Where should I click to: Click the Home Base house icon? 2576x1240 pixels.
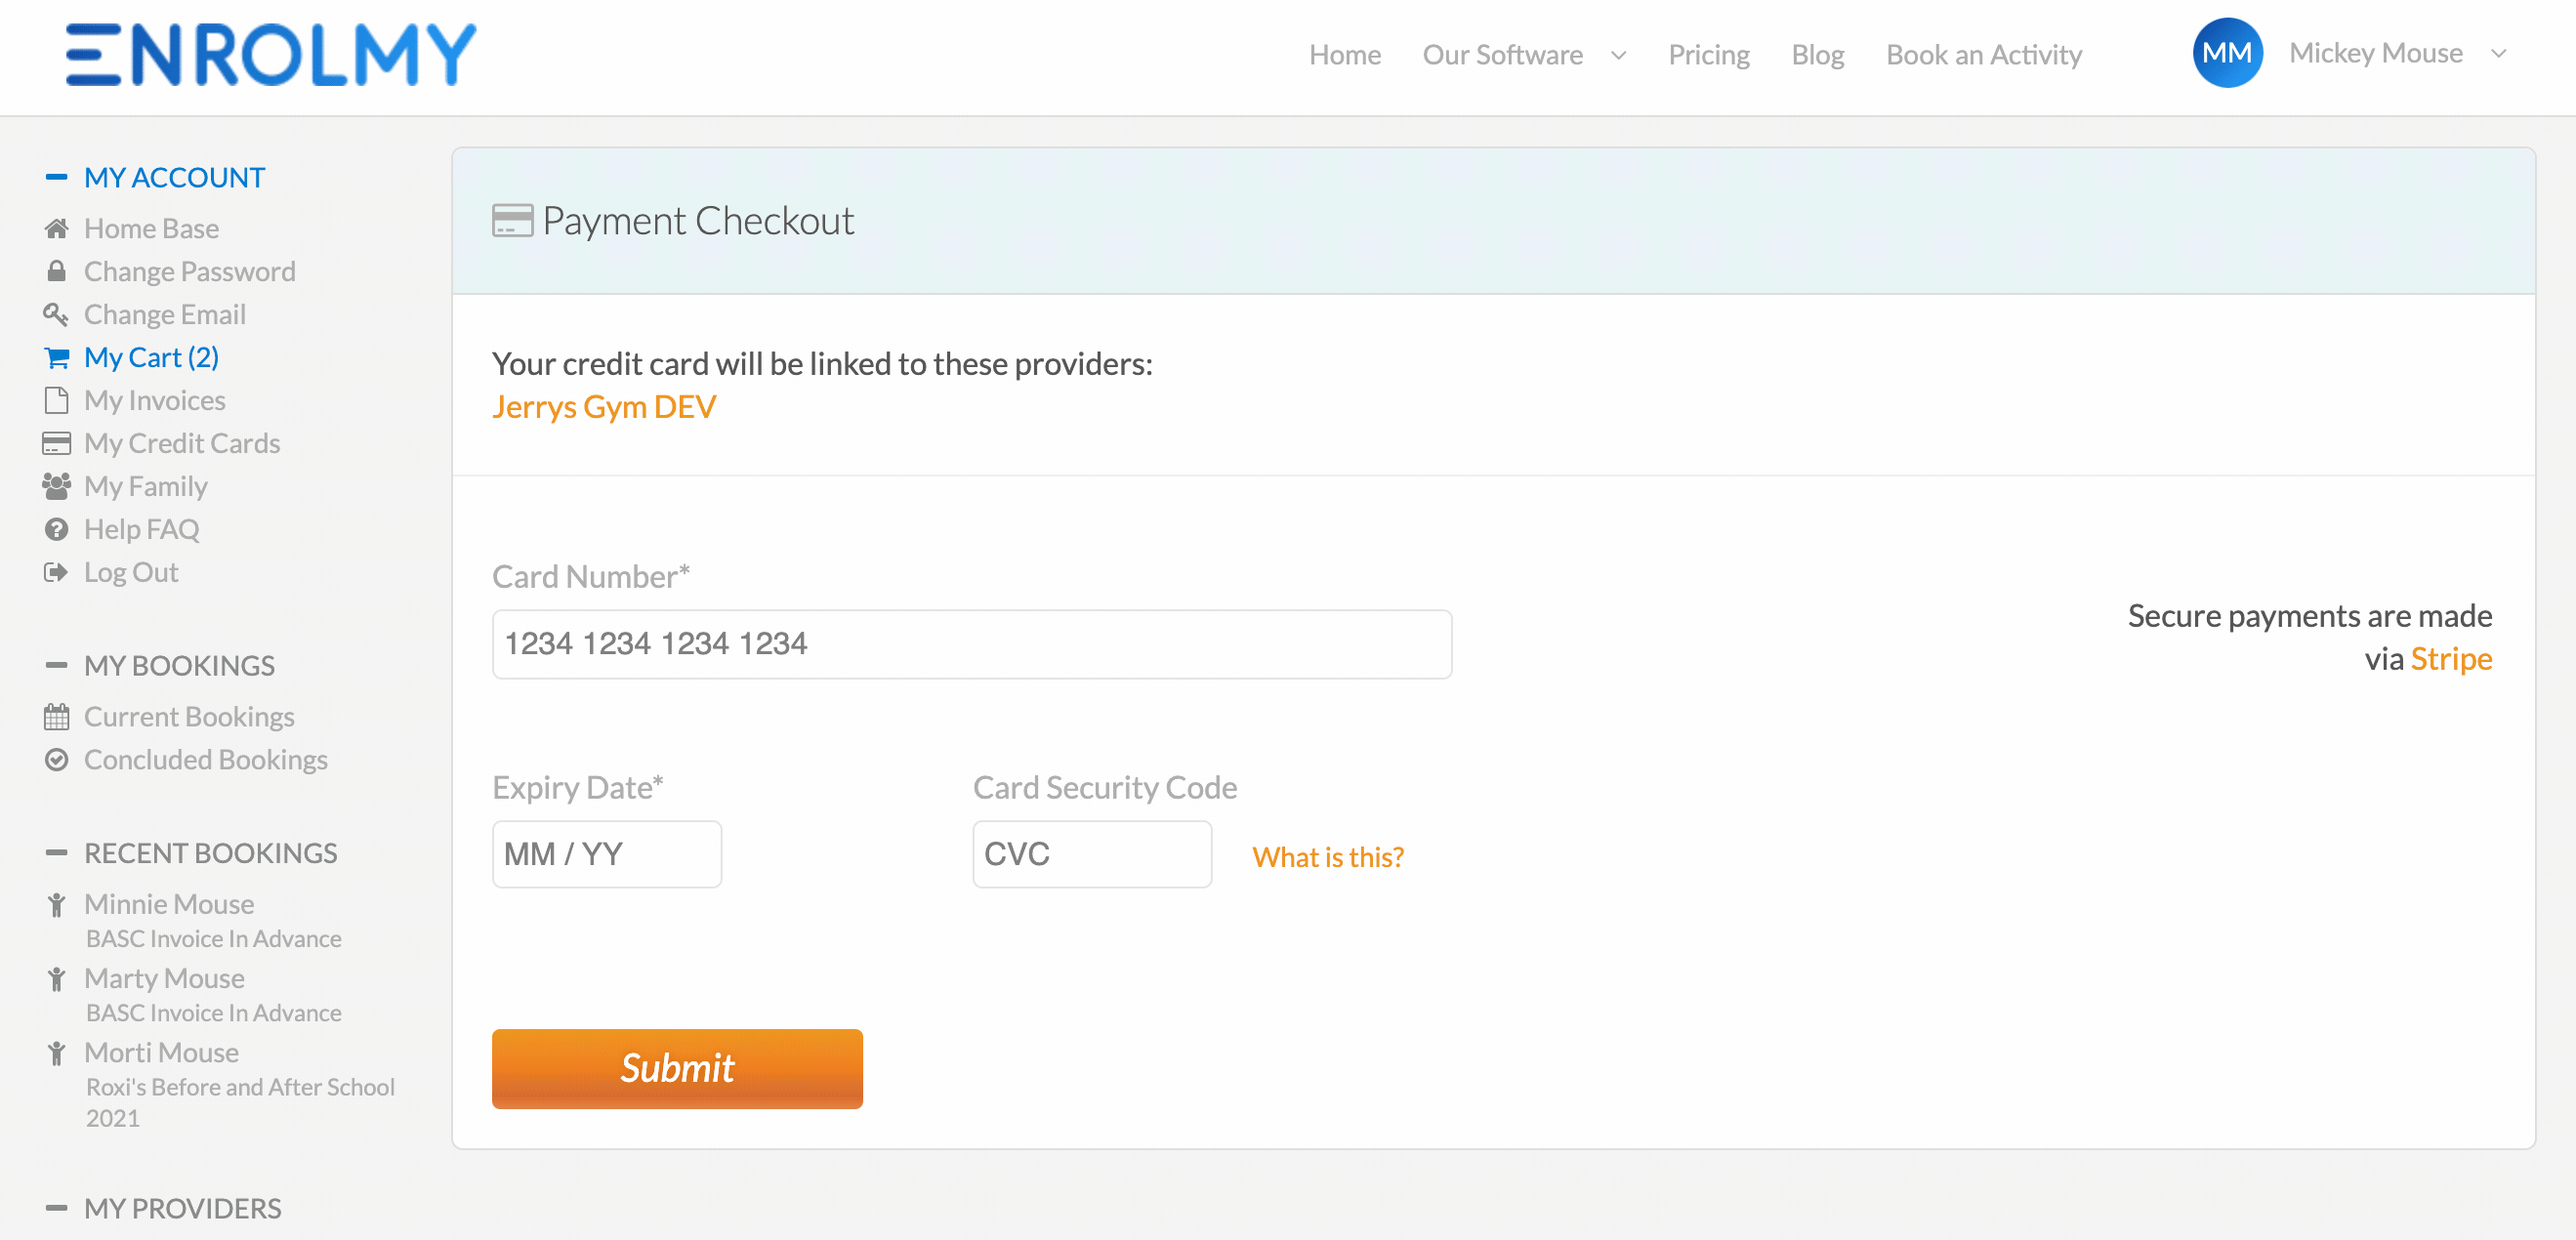[56, 229]
